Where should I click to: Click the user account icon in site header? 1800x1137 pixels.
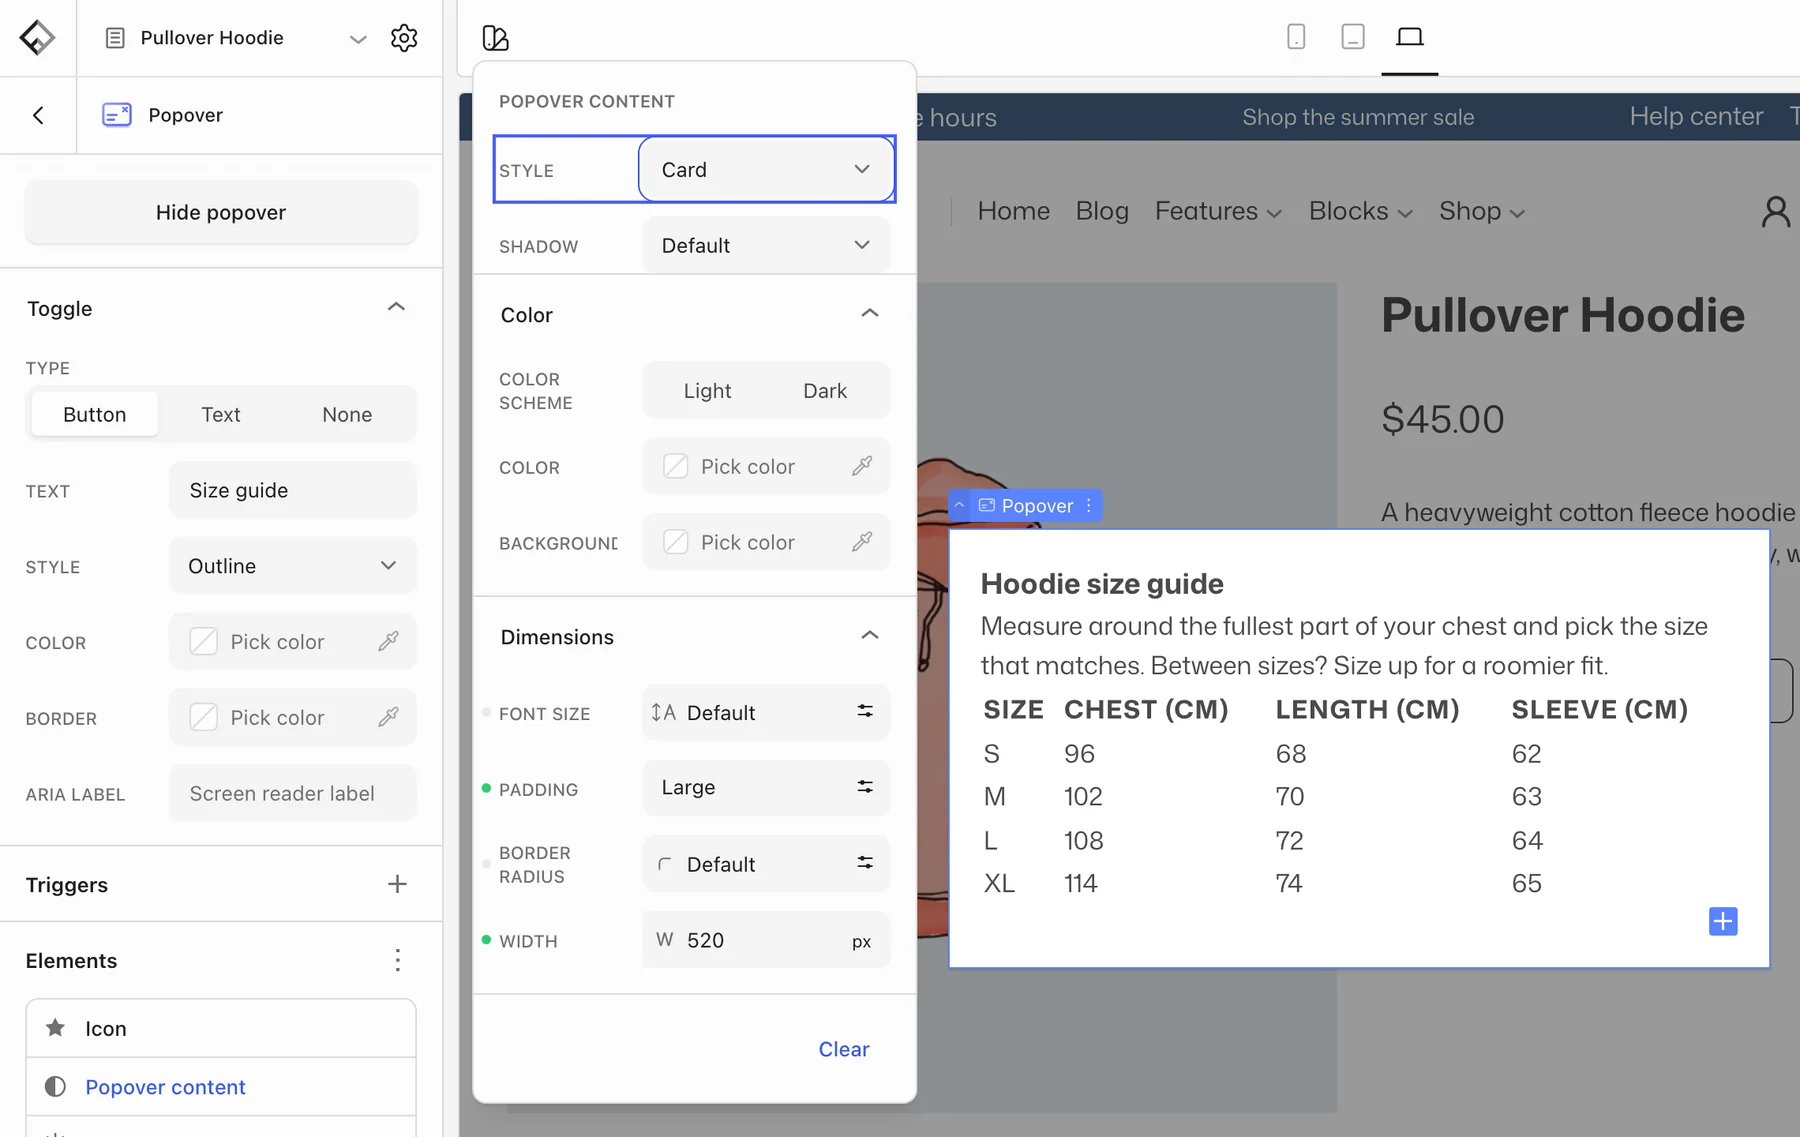[1776, 211]
